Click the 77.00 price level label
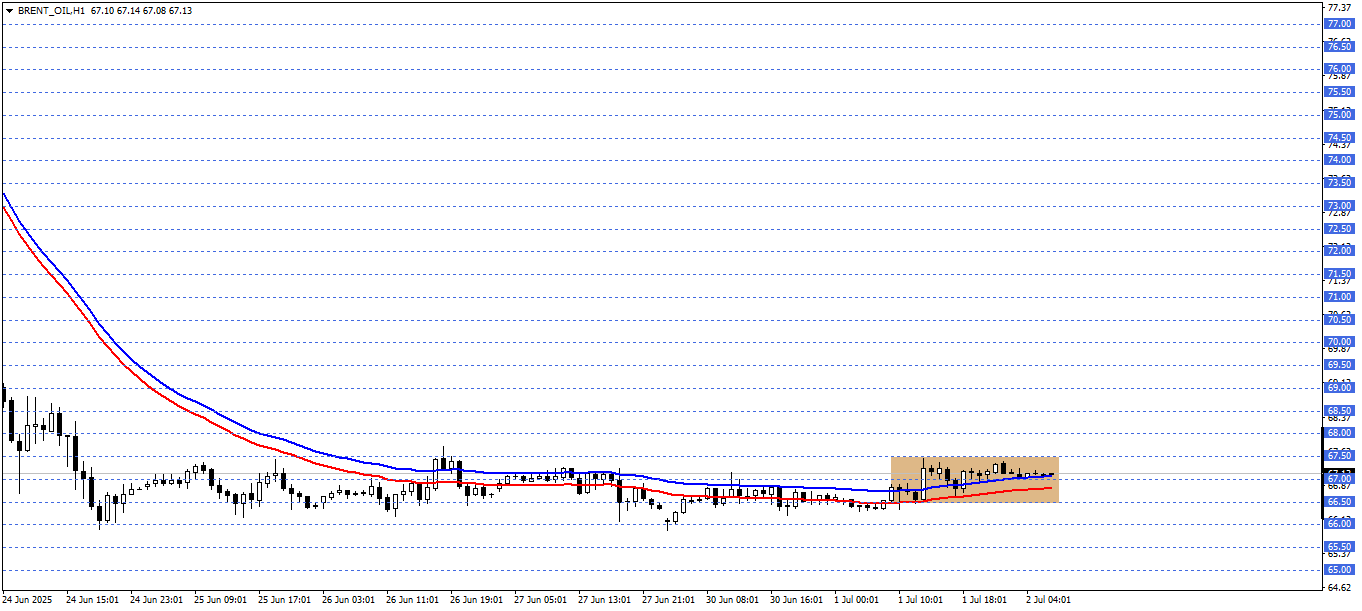1362x611 pixels. coord(1339,24)
